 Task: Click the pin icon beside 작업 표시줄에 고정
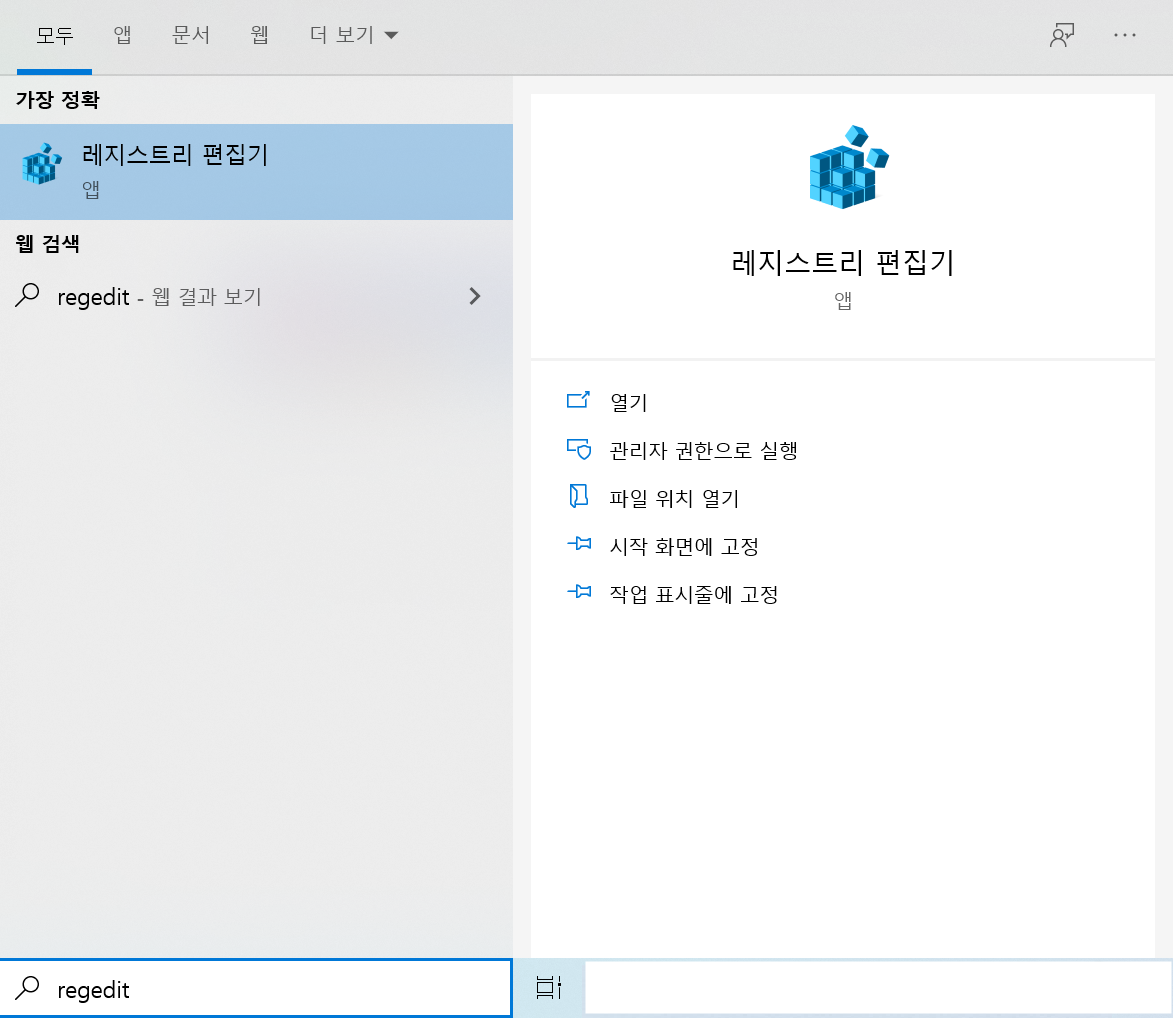[579, 592]
